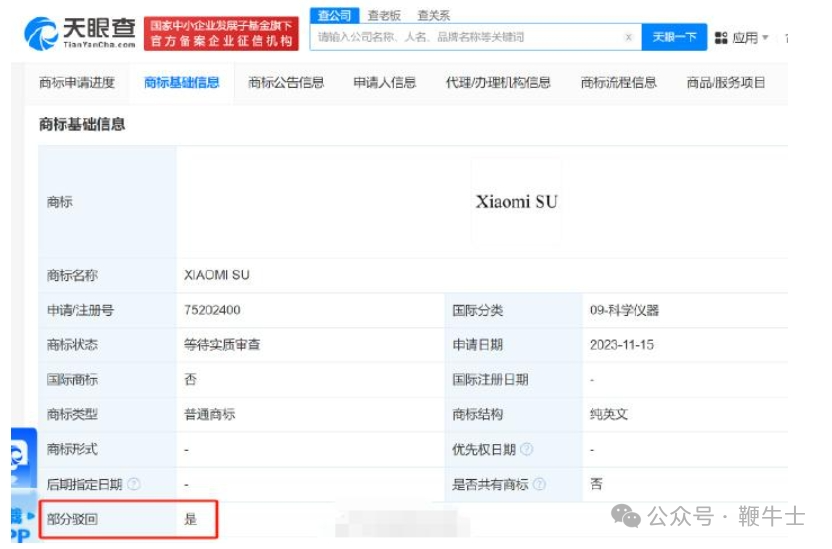Screen dimensions: 832x549
Task: Click the Xiaomi SU trademark image
Action: click(516, 201)
